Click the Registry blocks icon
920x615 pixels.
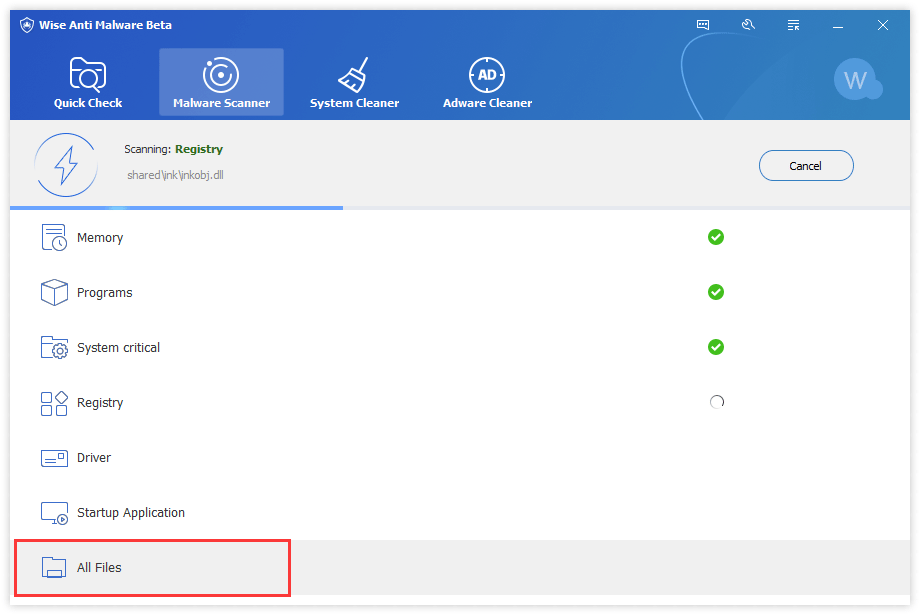54,403
